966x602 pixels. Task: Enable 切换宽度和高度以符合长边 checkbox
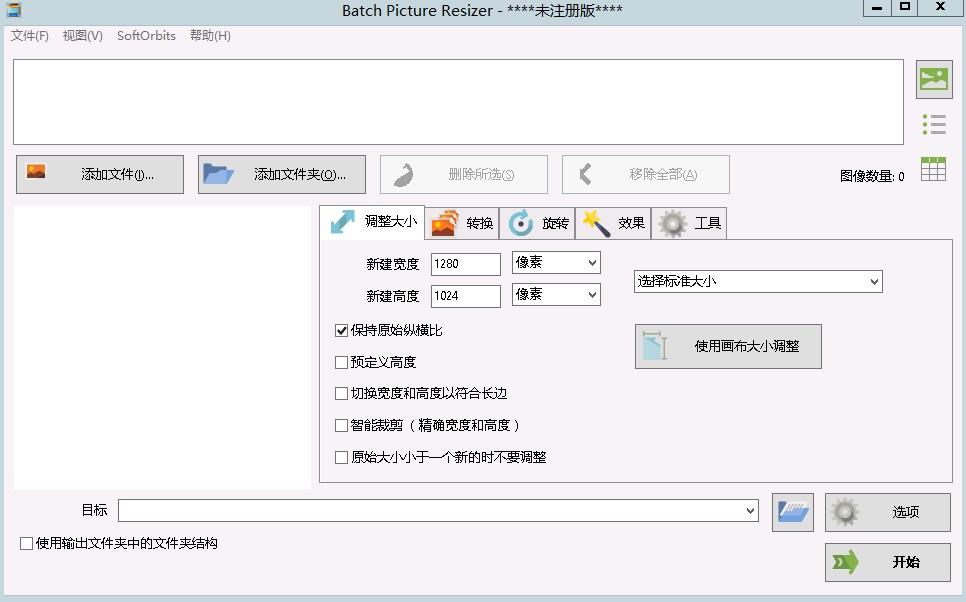coord(341,393)
